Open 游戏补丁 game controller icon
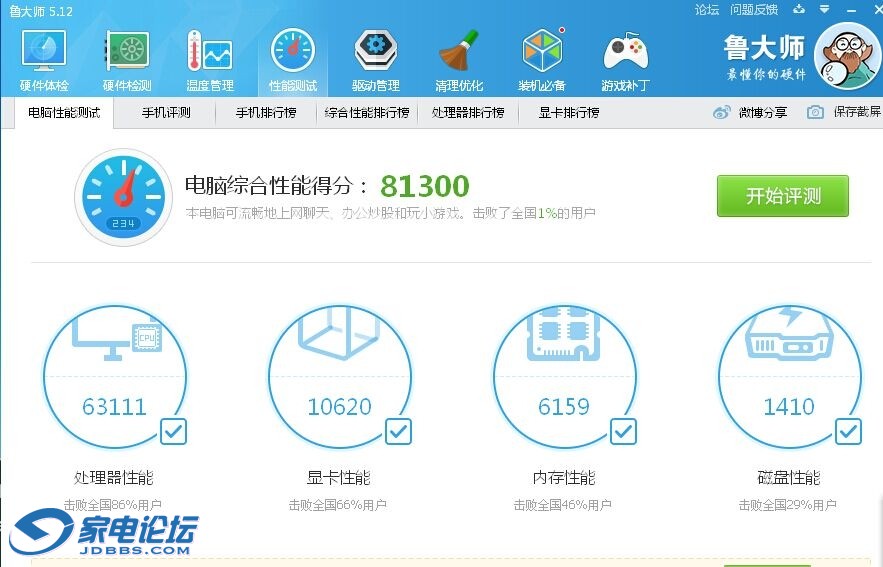The image size is (883, 567). (x=626, y=51)
